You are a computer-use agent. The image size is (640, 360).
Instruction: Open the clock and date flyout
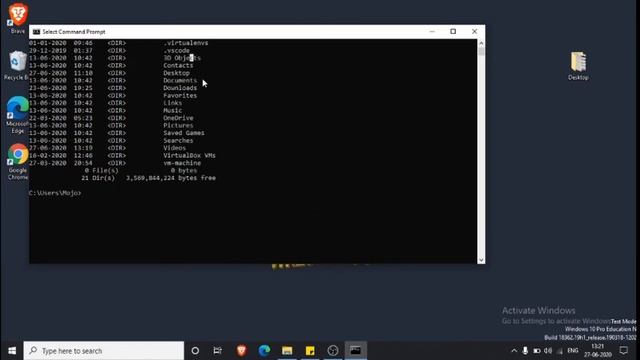tap(598, 351)
